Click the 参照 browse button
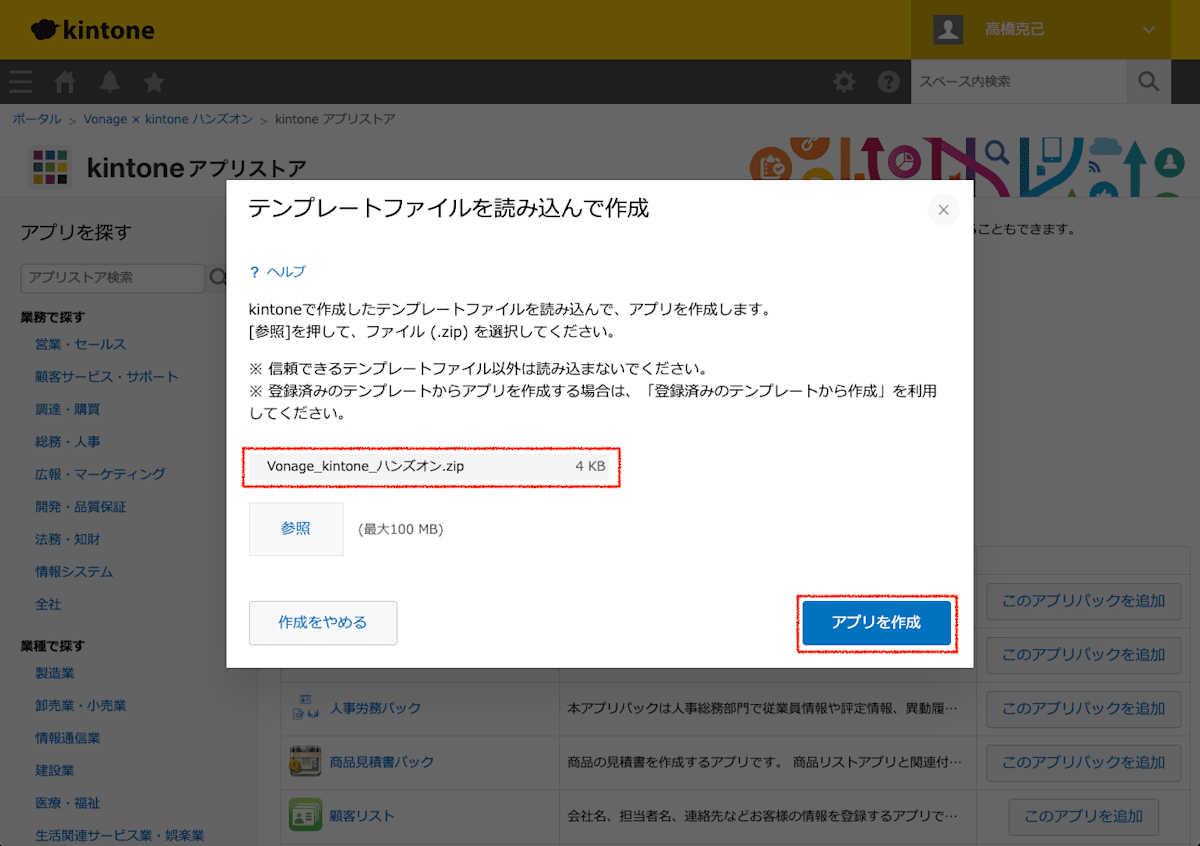The height and width of the screenshot is (846, 1200). pos(296,529)
